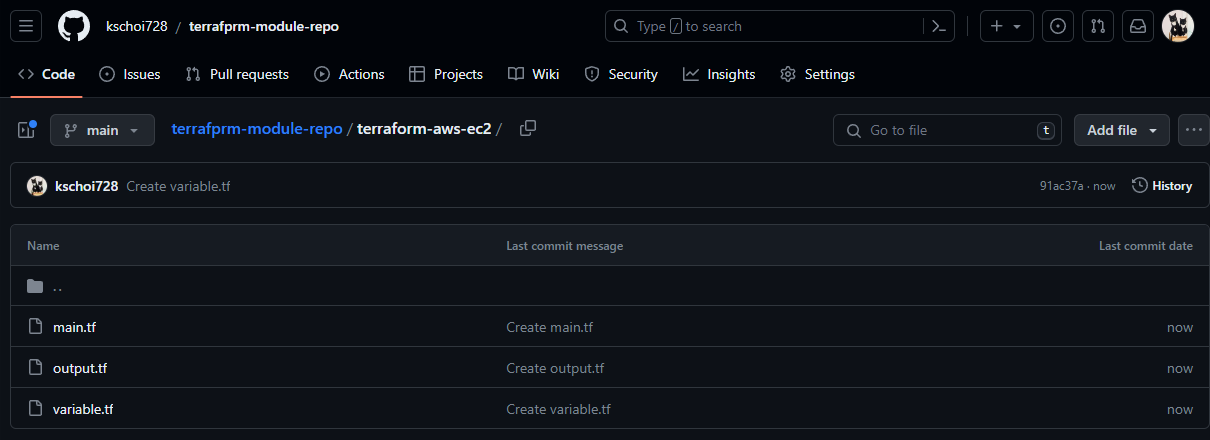Screen dimensions: 1210x440
Task: Switch to the Security tab
Action: pyautogui.click(x=621, y=74)
